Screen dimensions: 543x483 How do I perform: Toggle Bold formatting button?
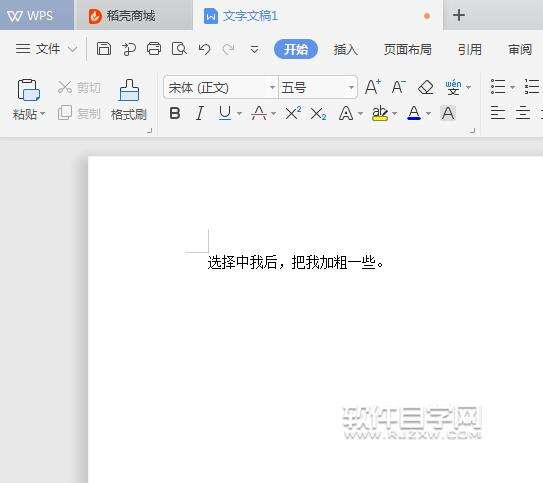pyautogui.click(x=175, y=113)
